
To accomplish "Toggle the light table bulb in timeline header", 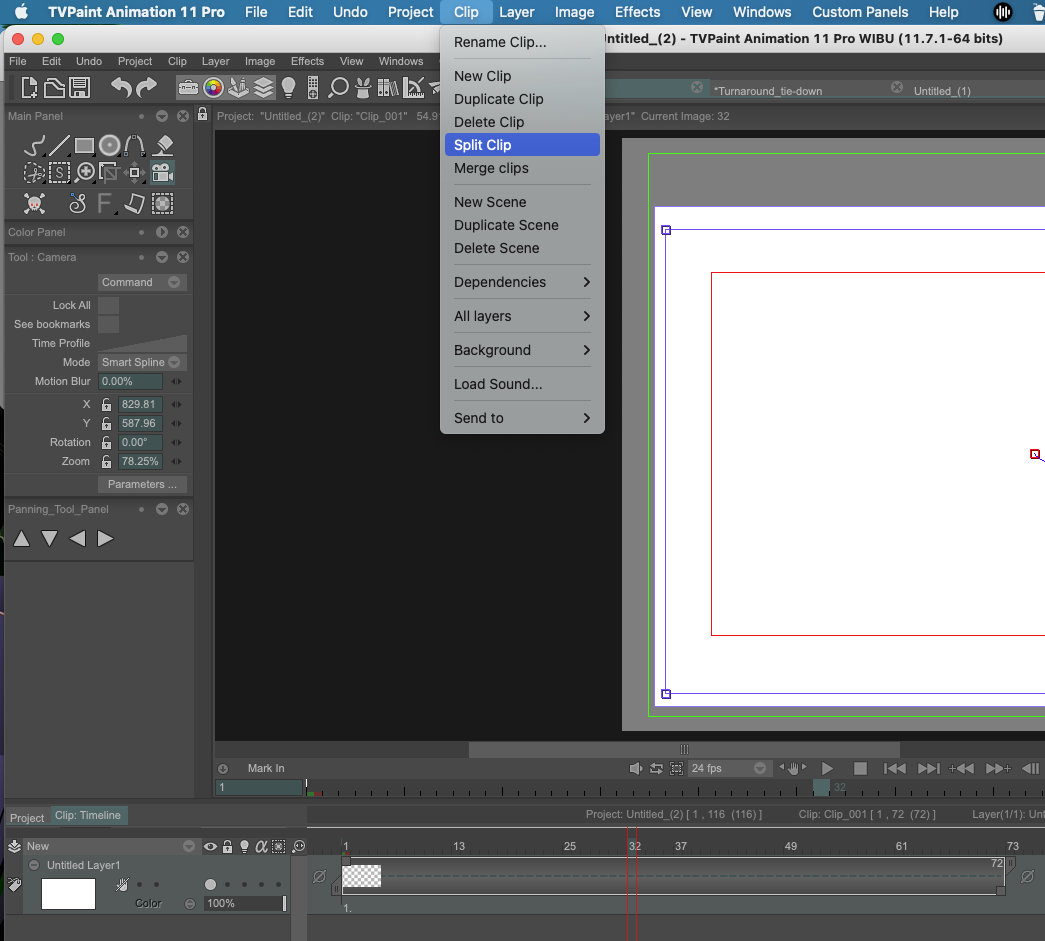I will [x=245, y=846].
